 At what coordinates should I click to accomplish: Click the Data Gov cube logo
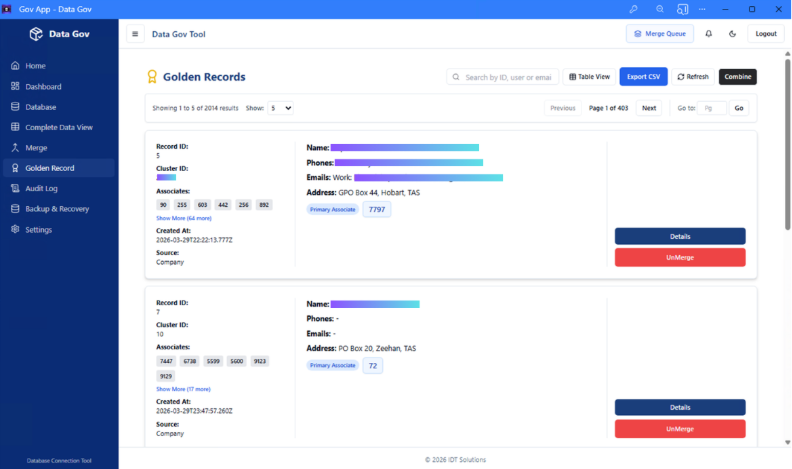click(x=36, y=34)
